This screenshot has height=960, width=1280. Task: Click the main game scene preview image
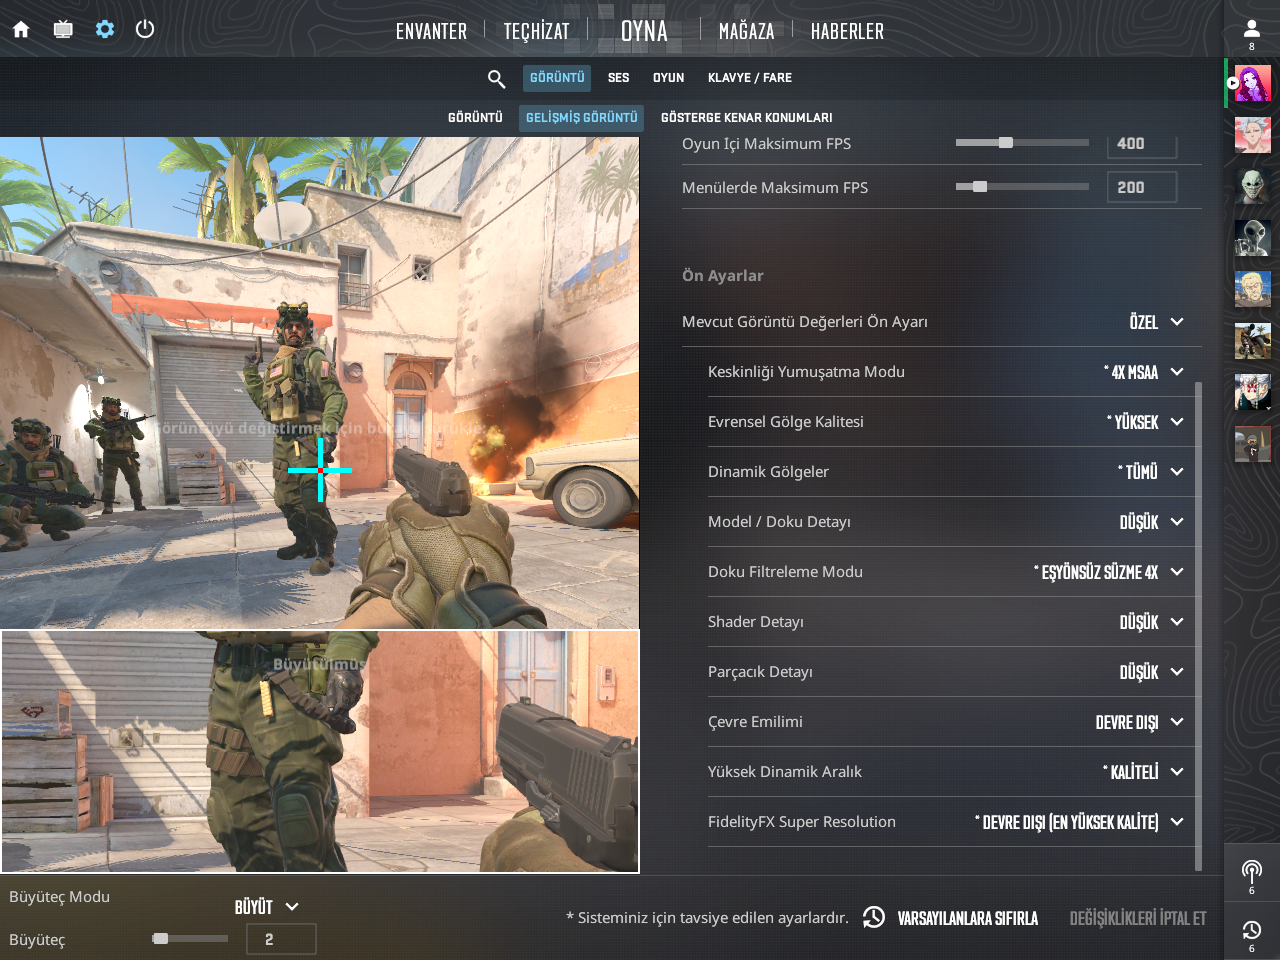pos(320,383)
